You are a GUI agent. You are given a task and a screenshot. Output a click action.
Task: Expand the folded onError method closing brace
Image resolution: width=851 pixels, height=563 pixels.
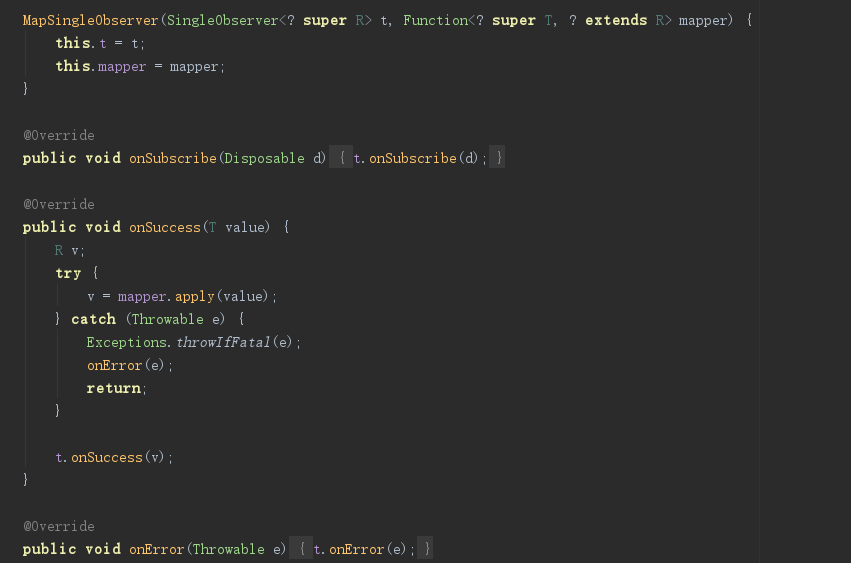pos(426,548)
